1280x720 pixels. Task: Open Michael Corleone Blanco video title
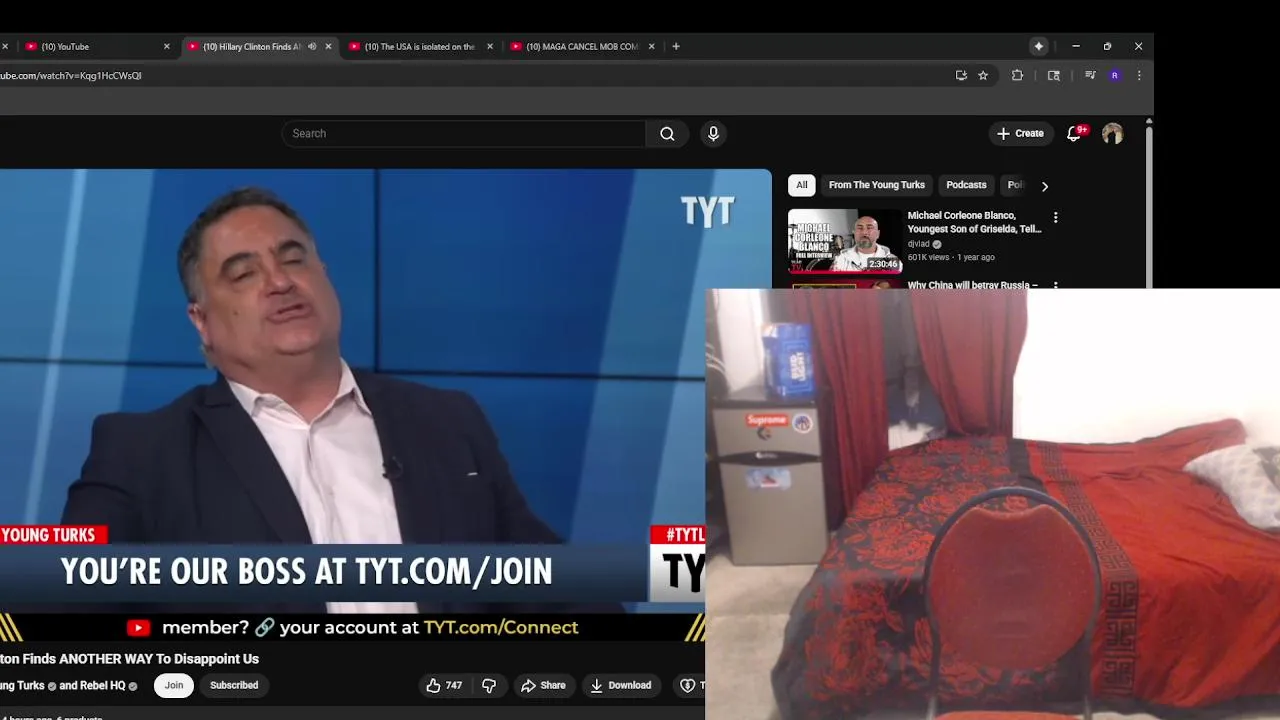(974, 222)
